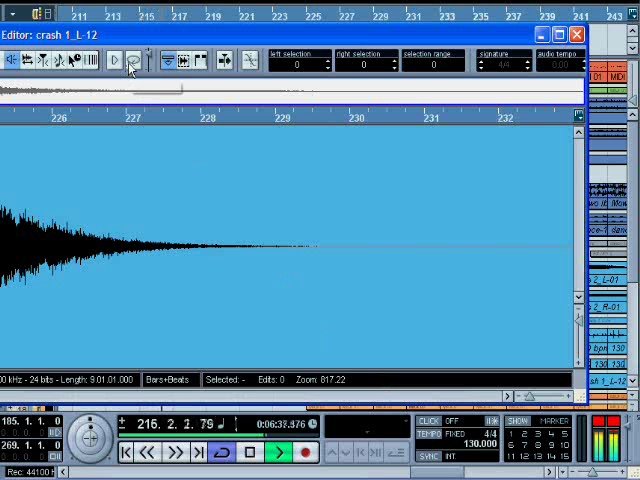Select the Hitpoint Edit tool
This screenshot has width=640, height=480.
(x=43, y=60)
